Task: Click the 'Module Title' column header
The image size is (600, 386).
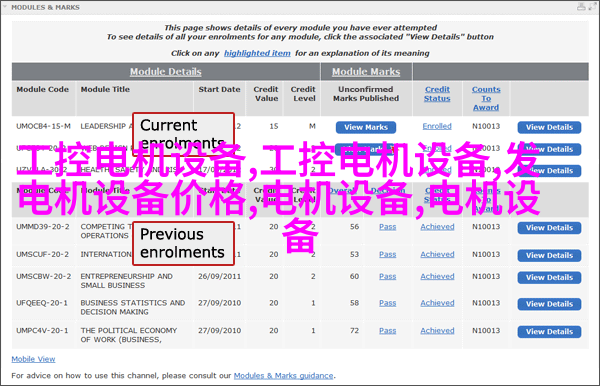Action: pyautogui.click(x=105, y=89)
